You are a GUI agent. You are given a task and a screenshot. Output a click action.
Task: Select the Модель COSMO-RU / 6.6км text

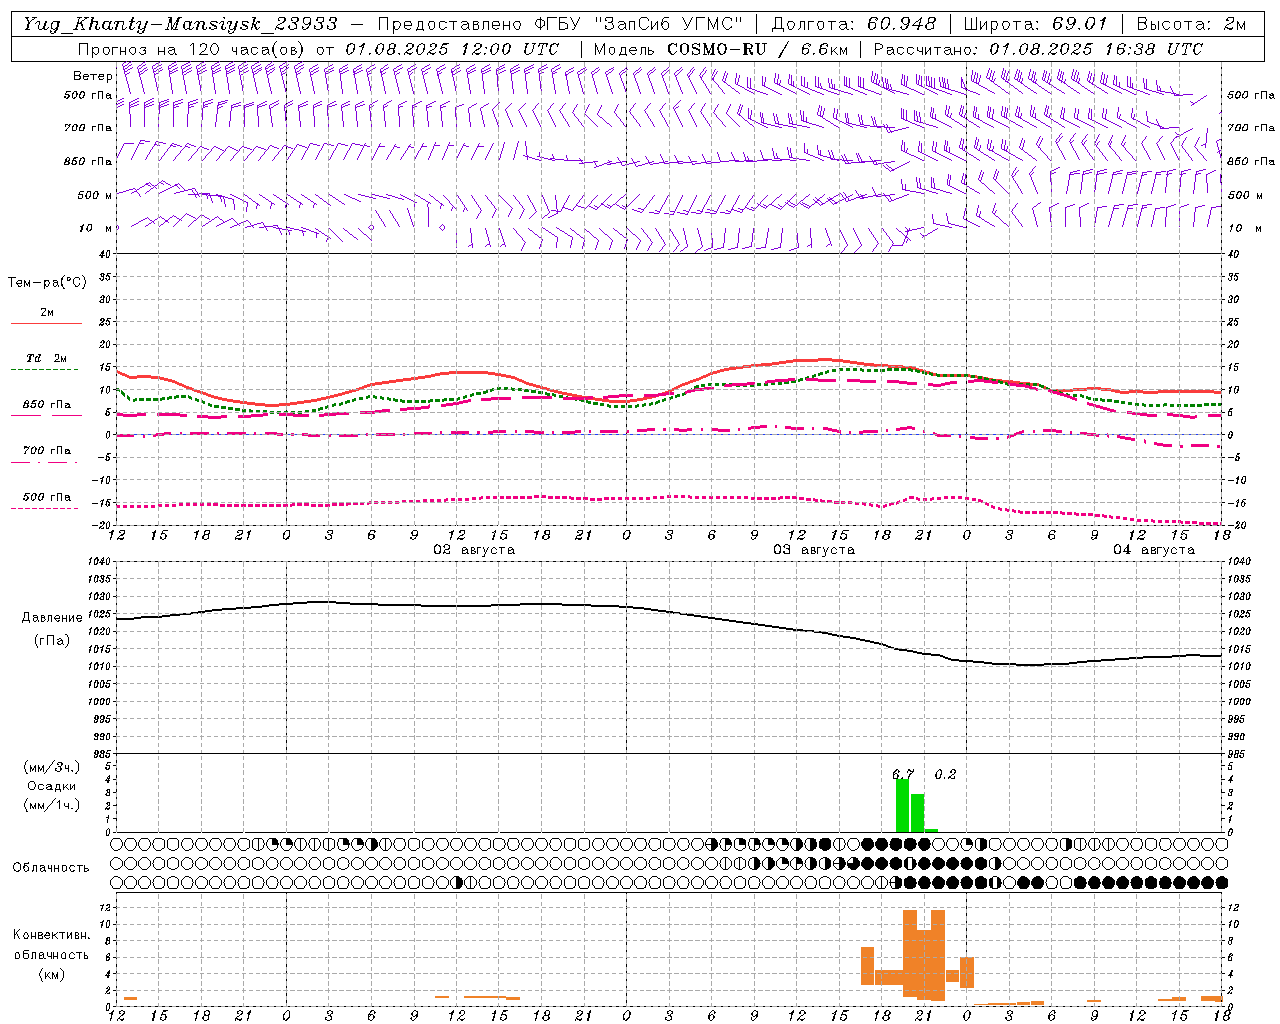click(721, 49)
